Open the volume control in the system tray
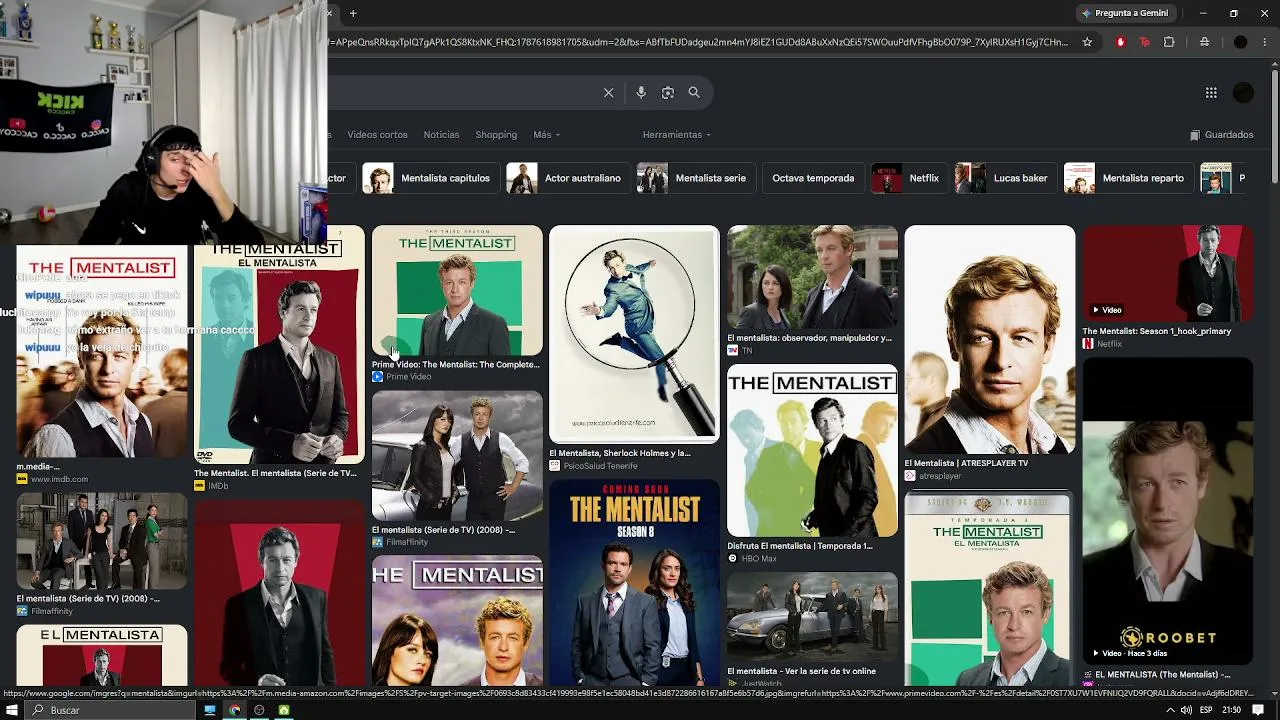 pyautogui.click(x=1185, y=710)
